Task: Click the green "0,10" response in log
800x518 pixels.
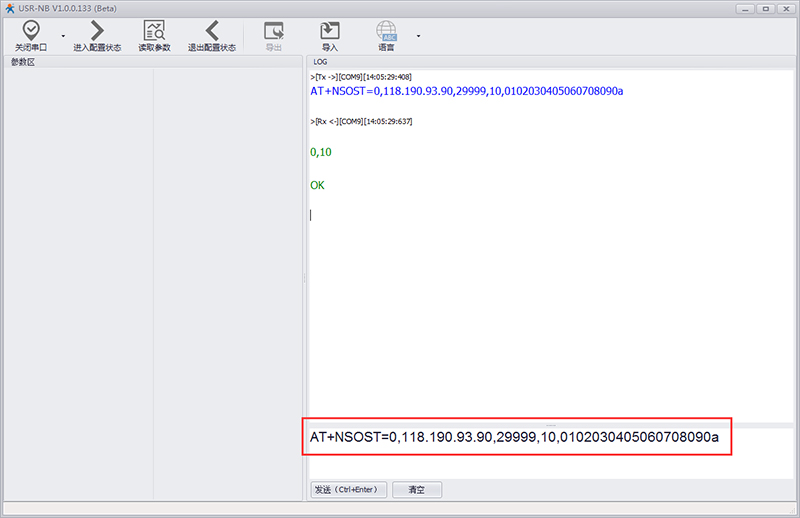Action: point(321,152)
